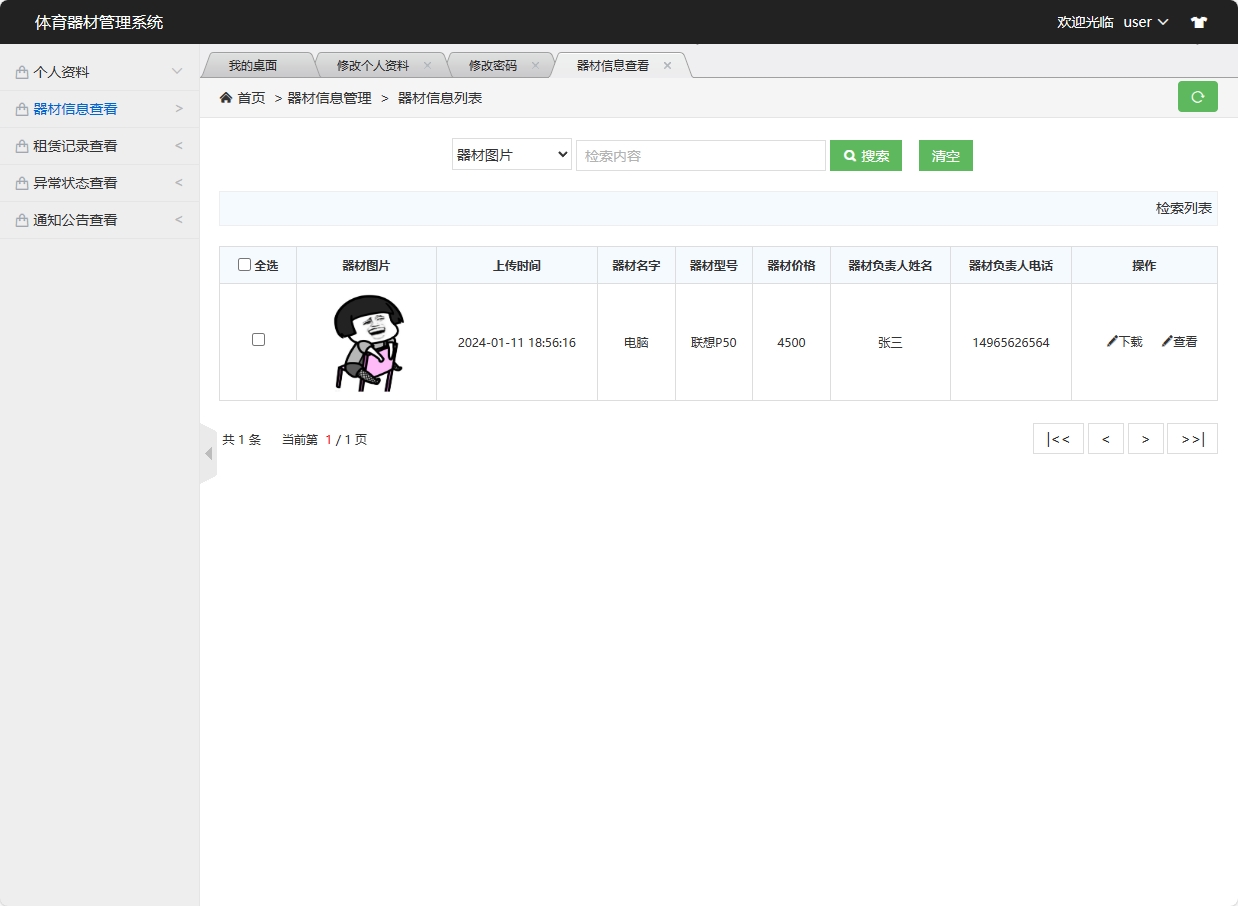Click the 查看 view action for 电脑 row

[1179, 341]
